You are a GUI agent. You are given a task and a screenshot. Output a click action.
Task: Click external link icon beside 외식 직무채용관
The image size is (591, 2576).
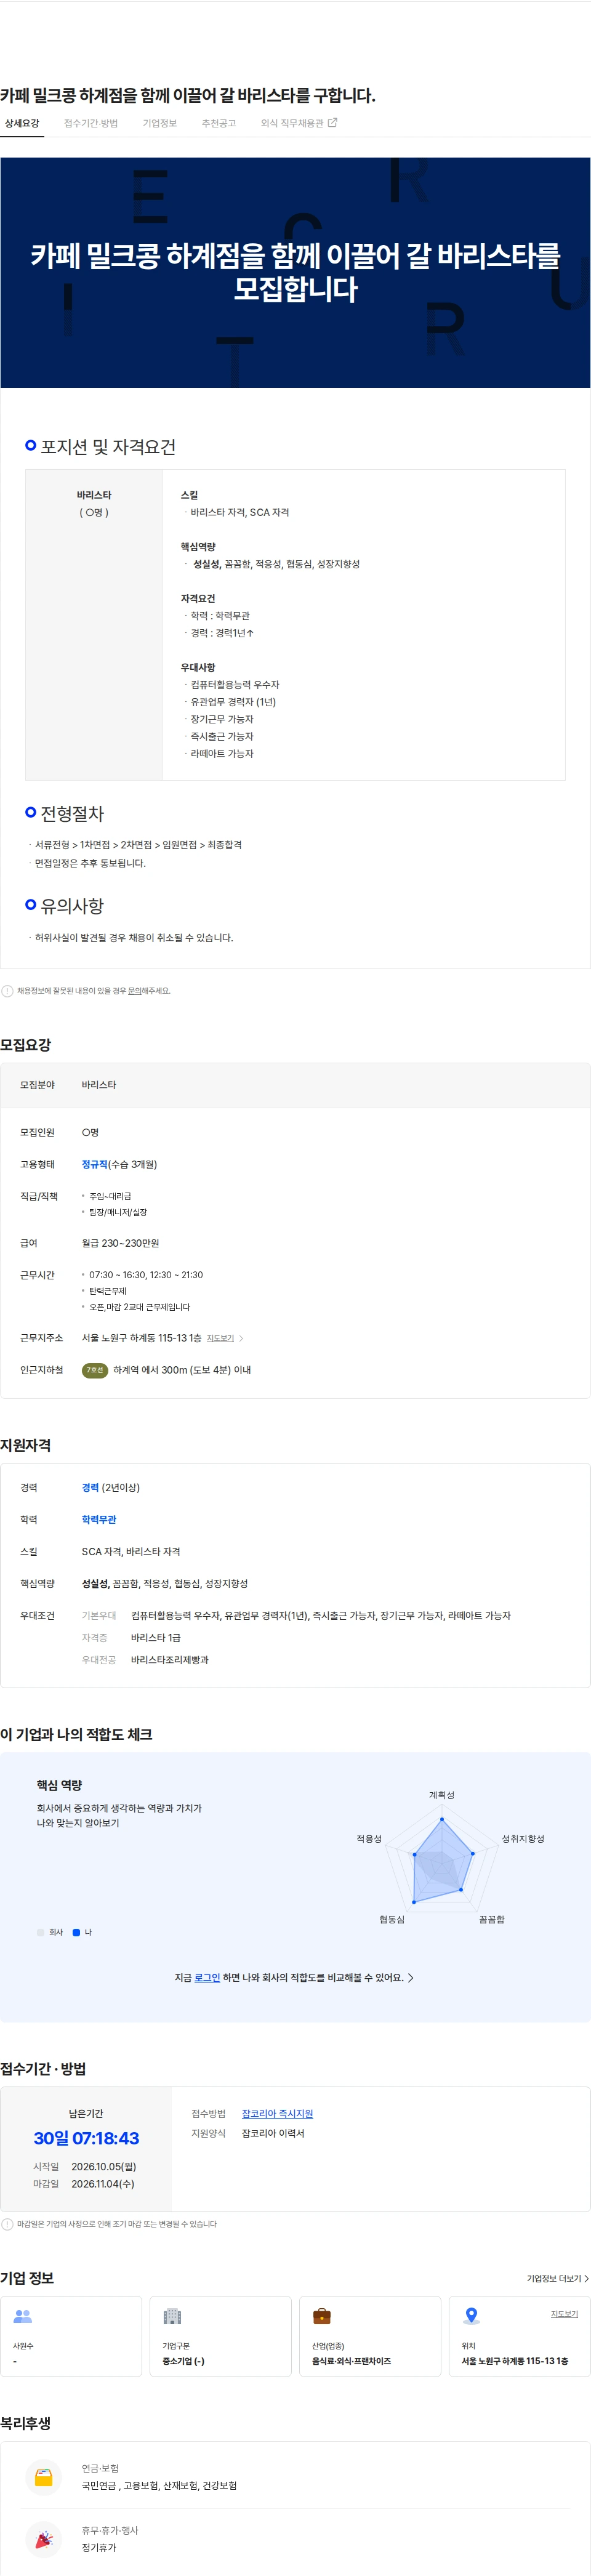[333, 123]
